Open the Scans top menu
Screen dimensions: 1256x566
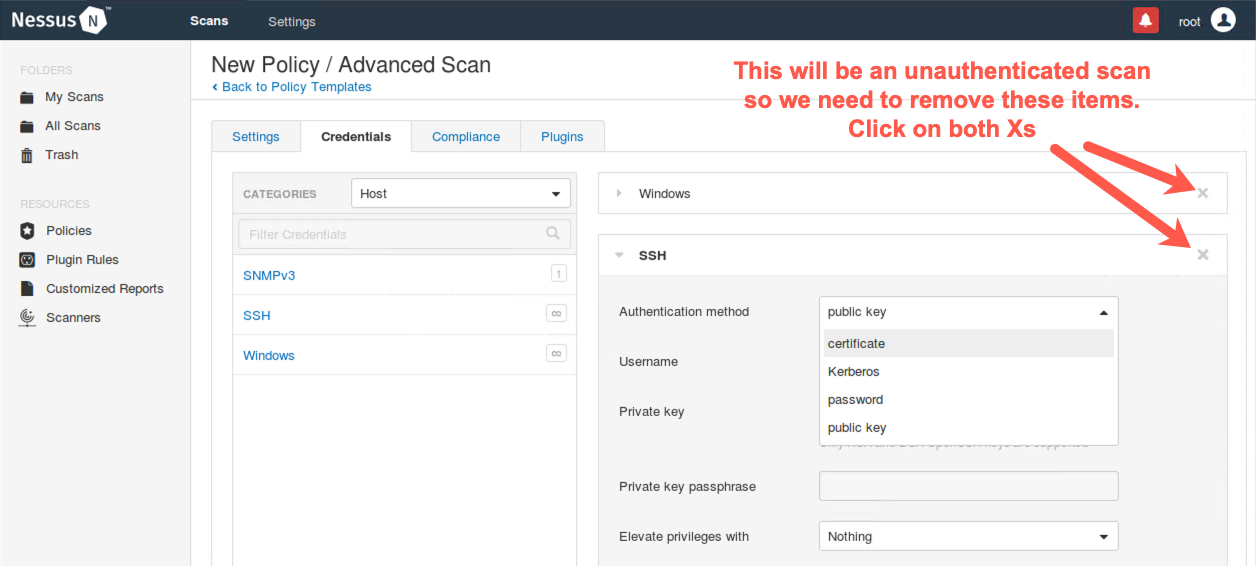pyautogui.click(x=209, y=21)
